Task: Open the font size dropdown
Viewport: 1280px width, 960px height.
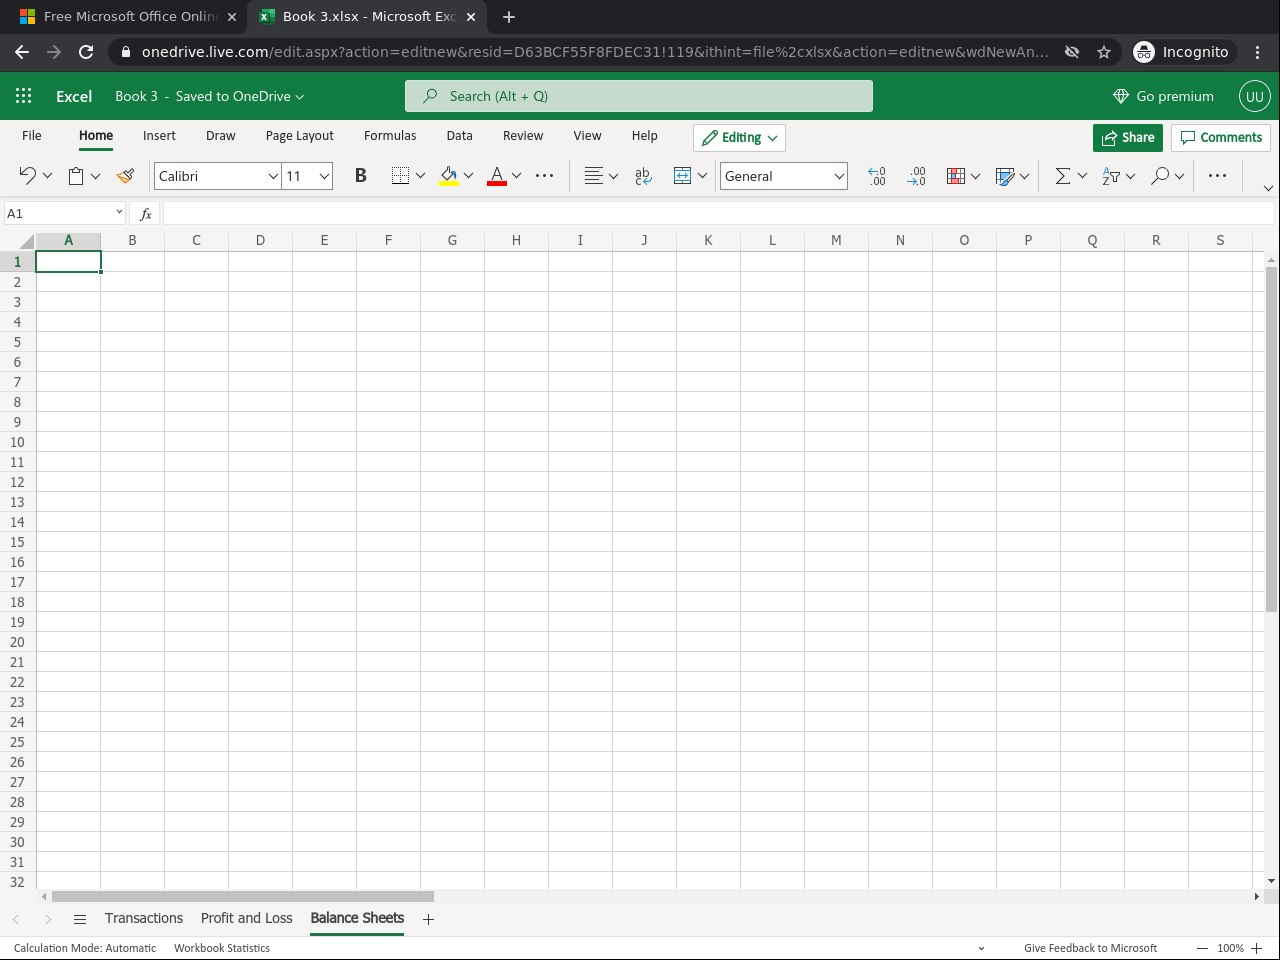Action: coord(325,176)
